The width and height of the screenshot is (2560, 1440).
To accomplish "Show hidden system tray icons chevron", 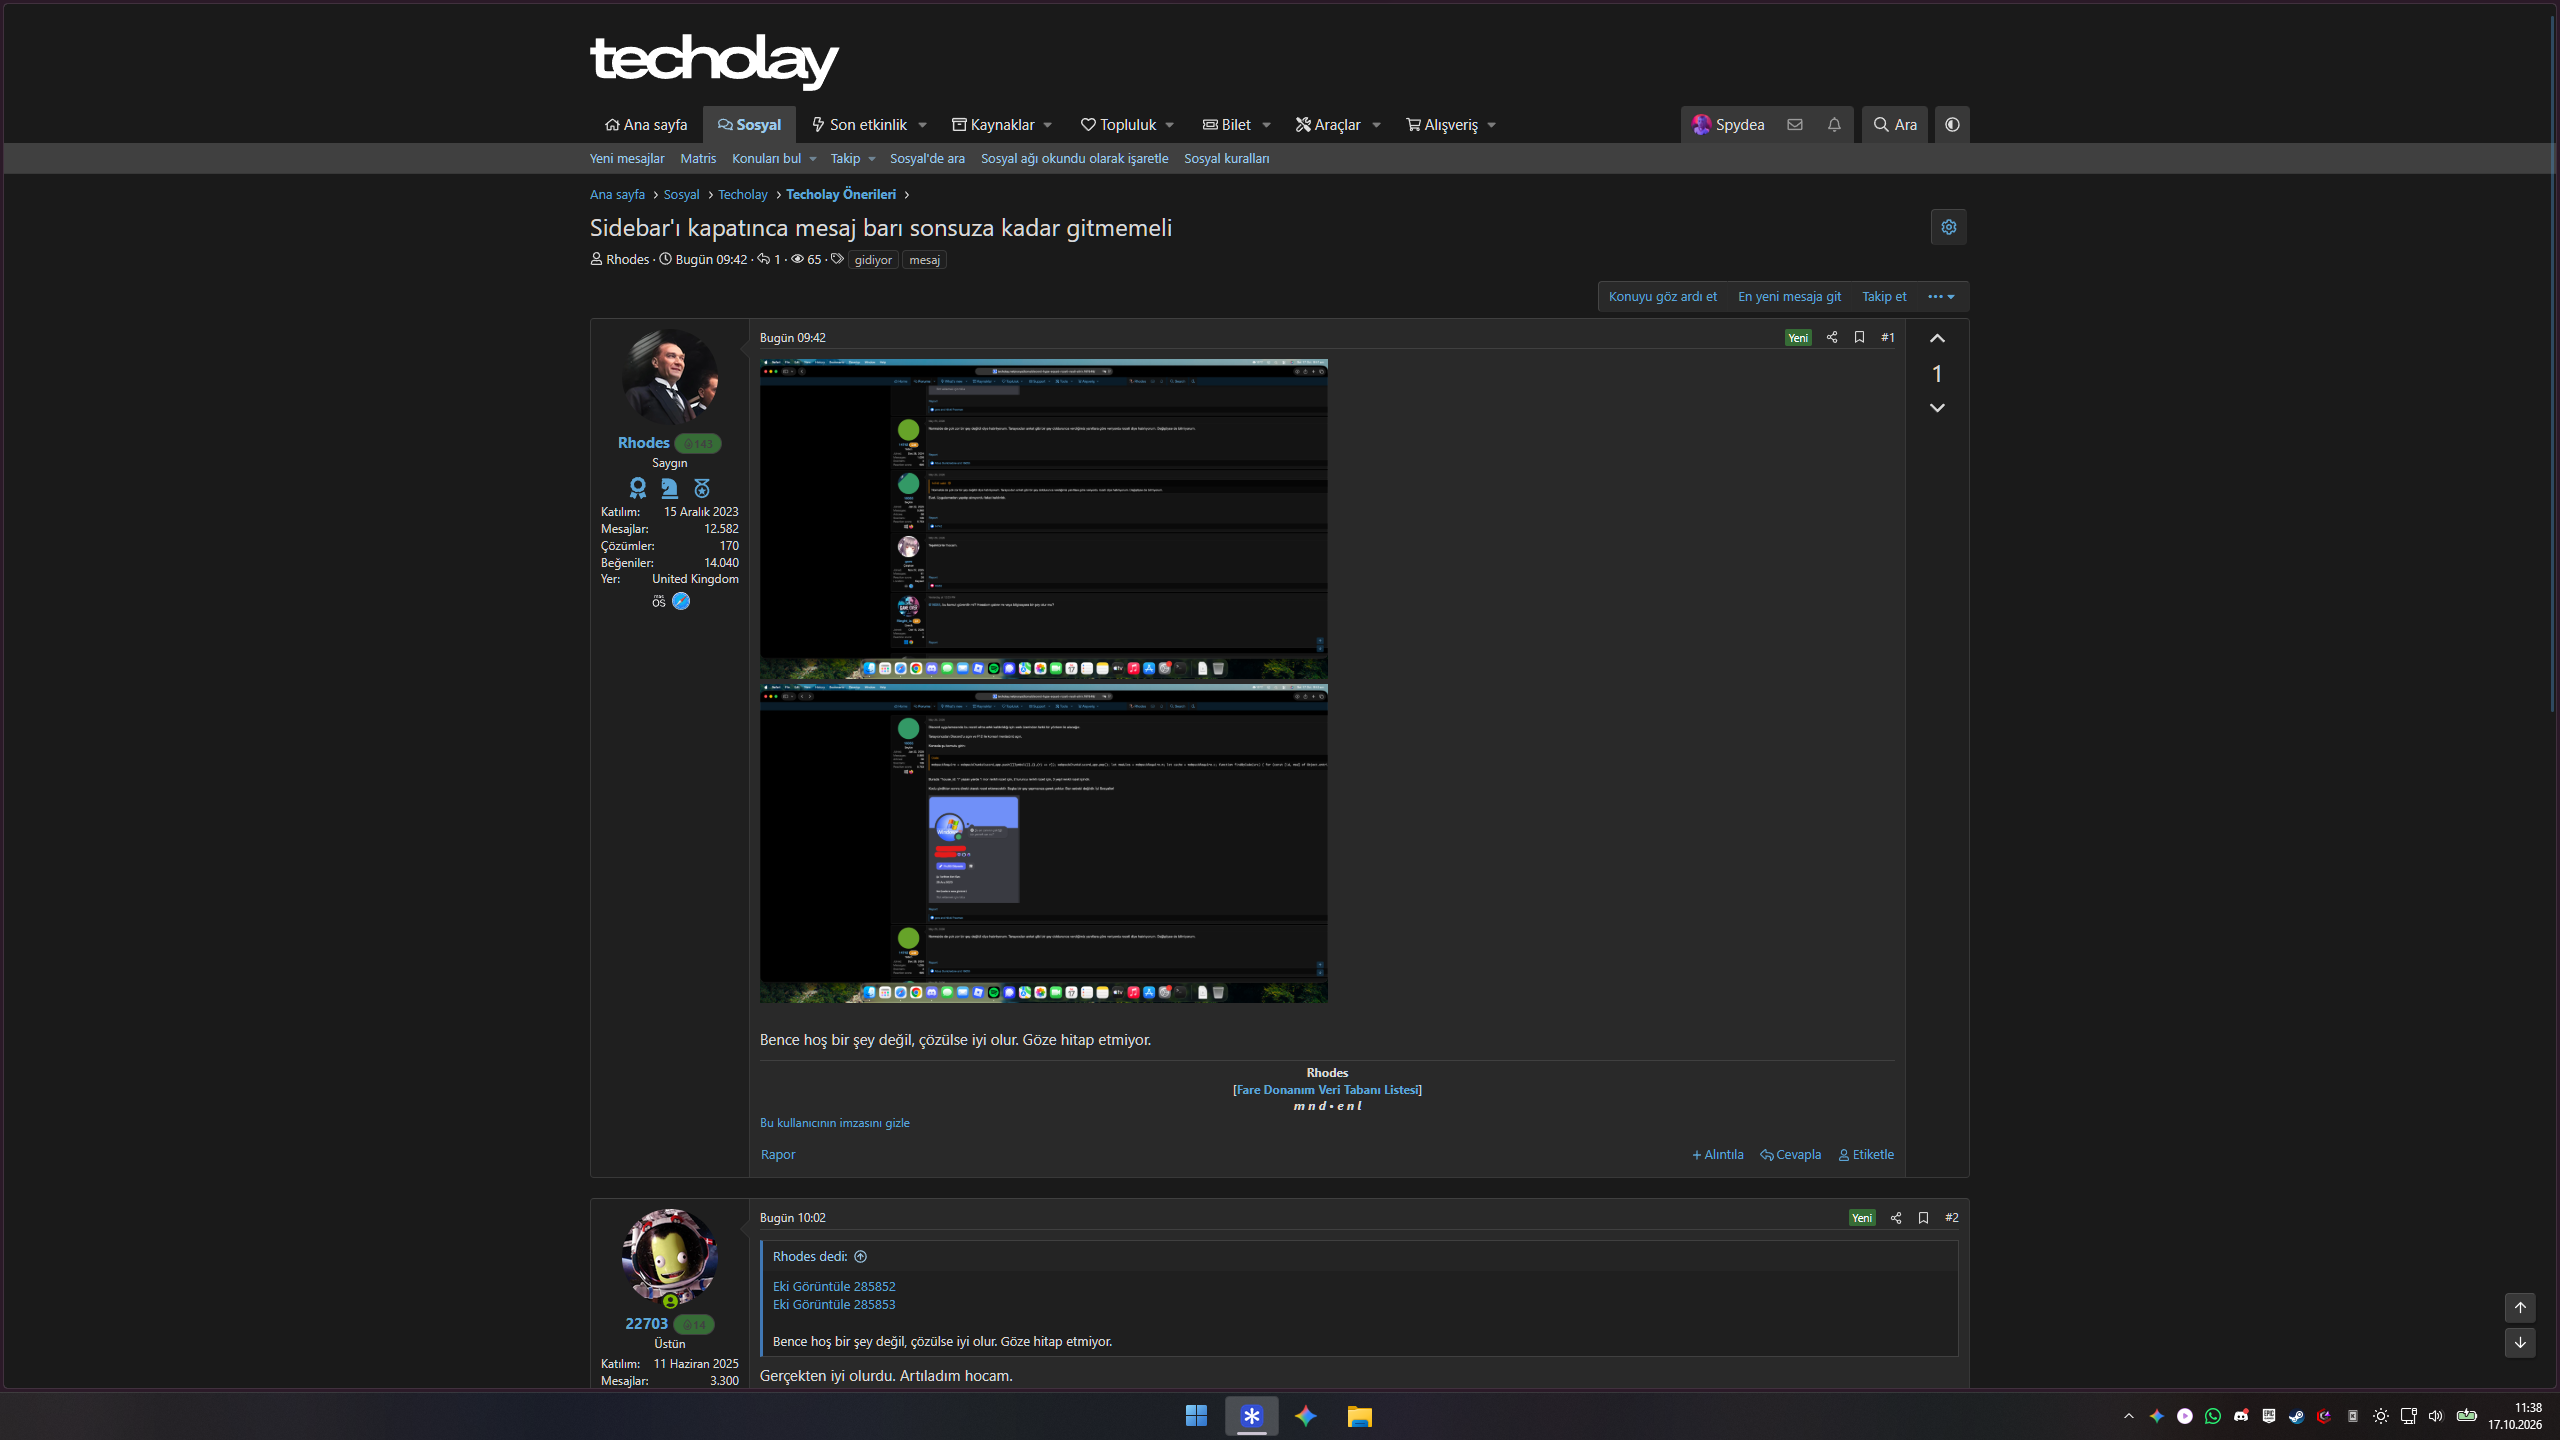I will point(2129,1416).
